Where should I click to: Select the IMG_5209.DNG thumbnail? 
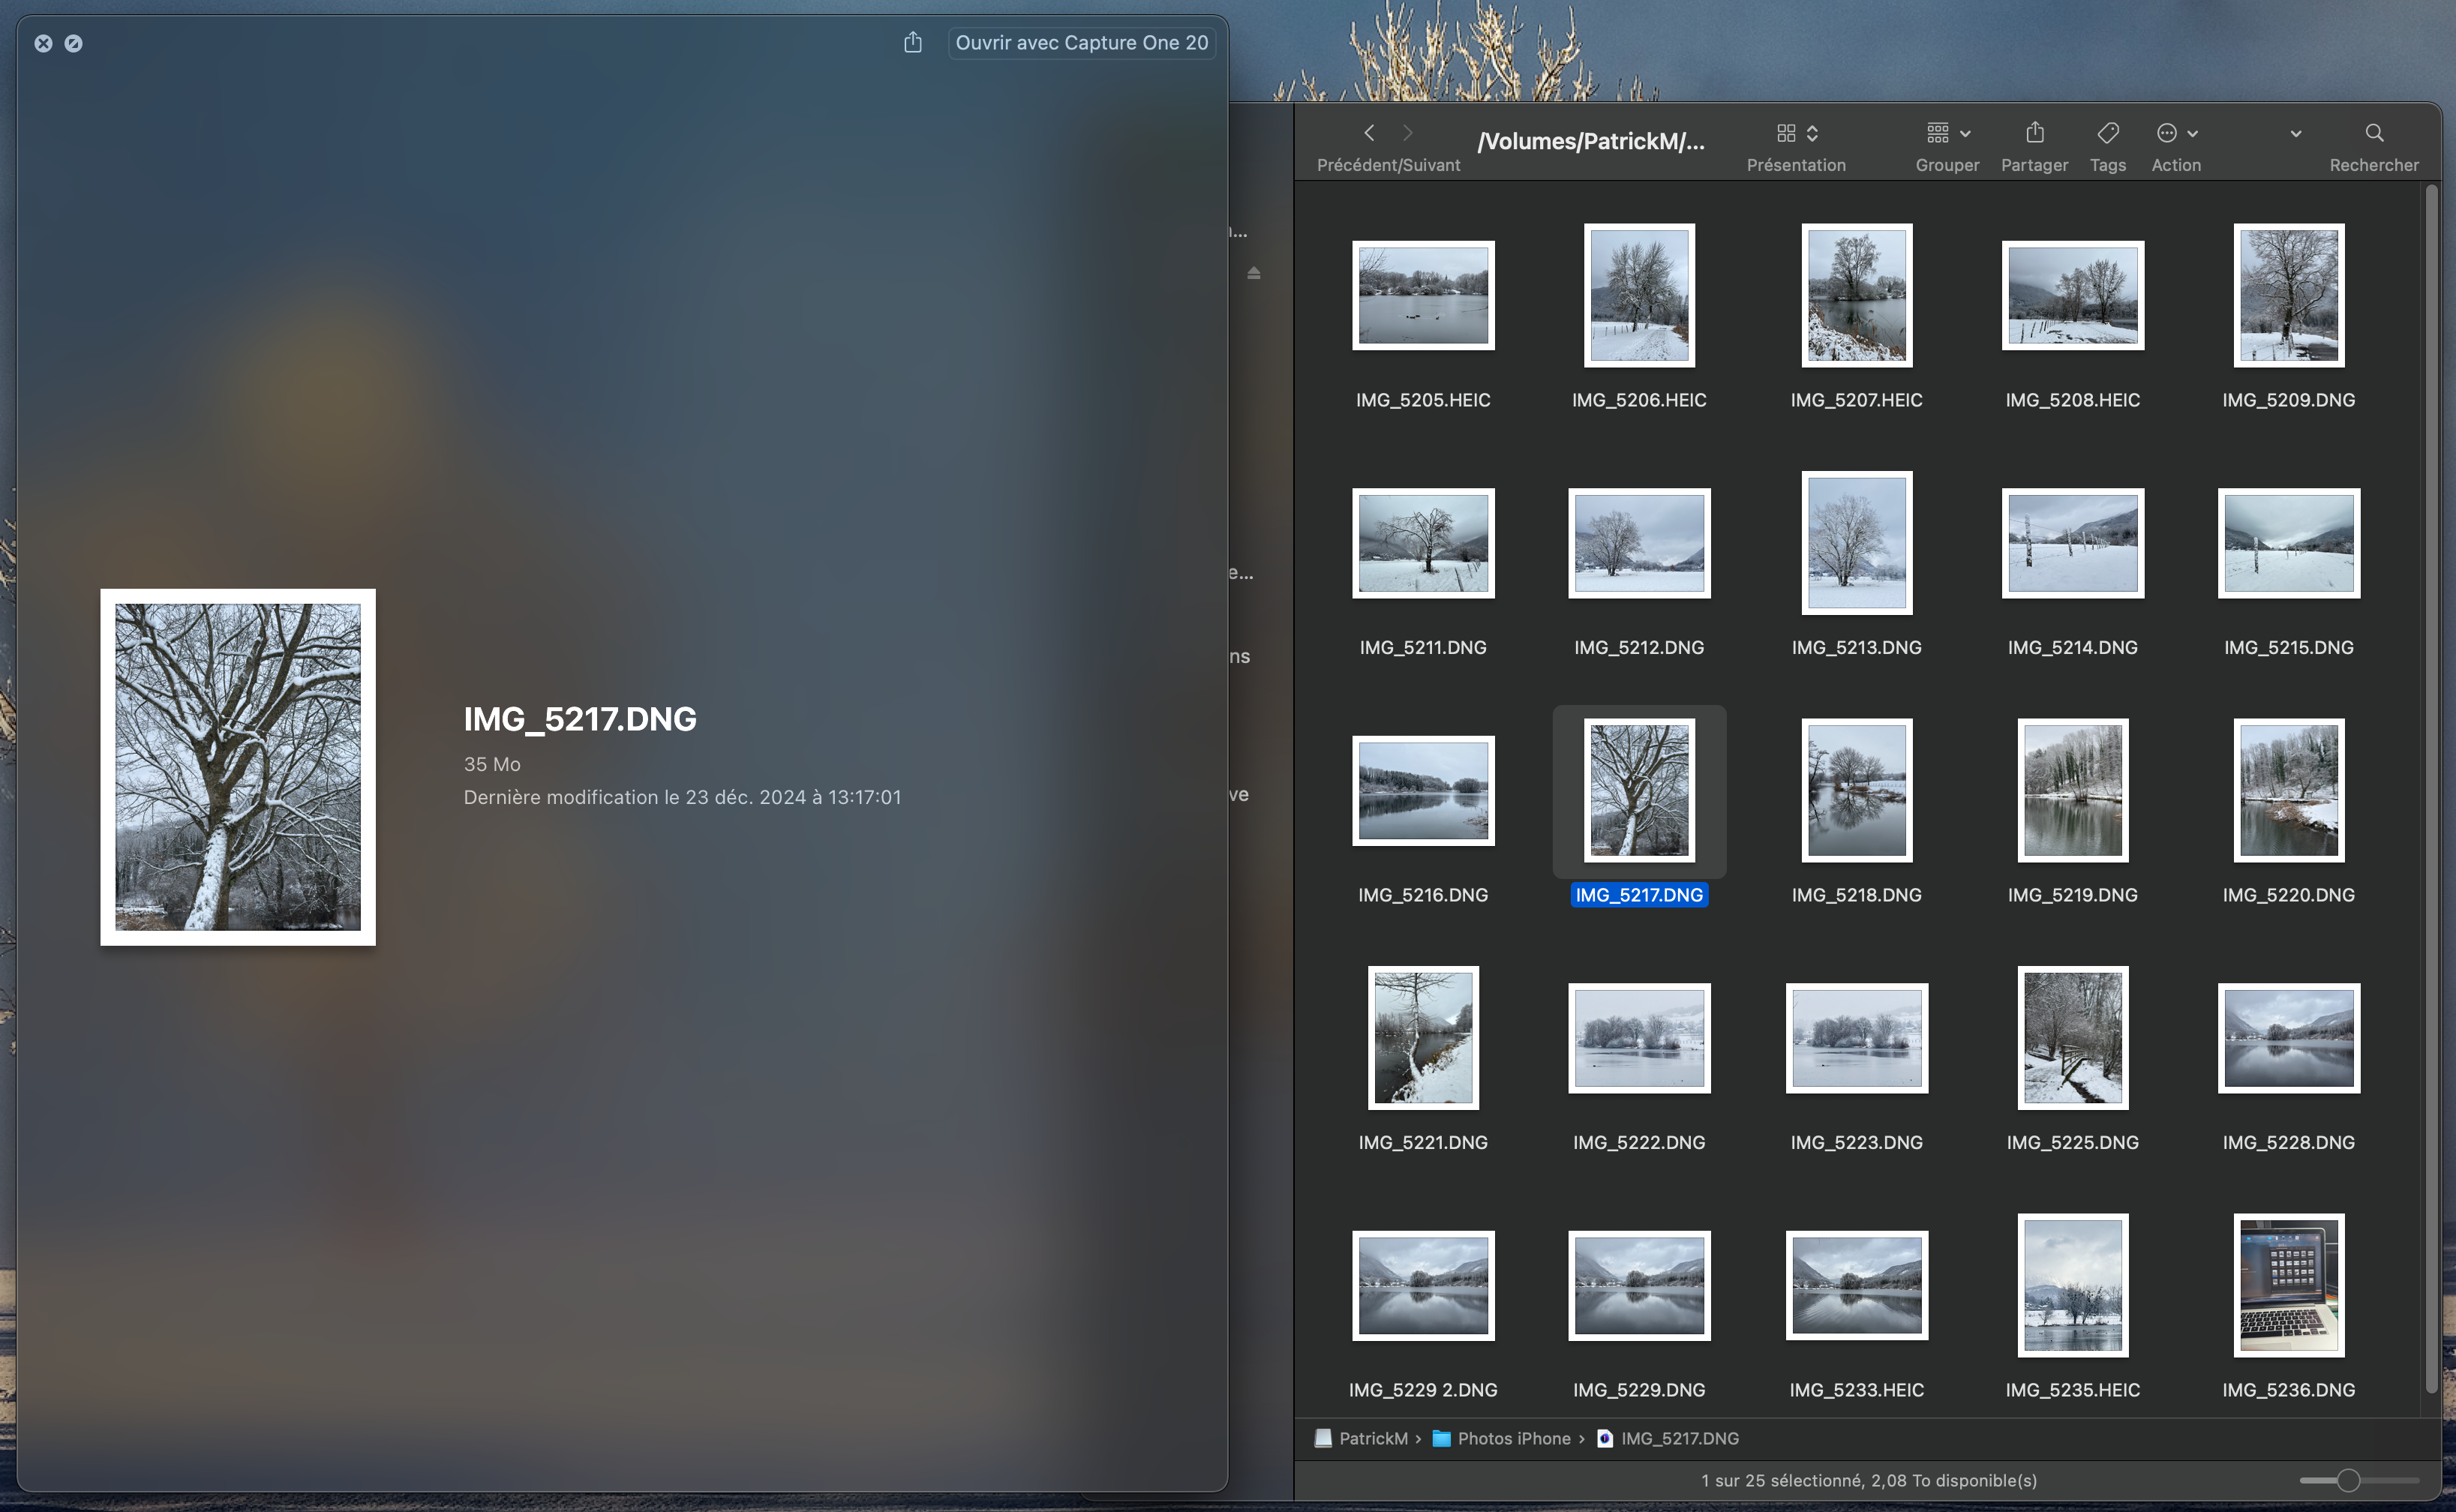(x=2289, y=295)
